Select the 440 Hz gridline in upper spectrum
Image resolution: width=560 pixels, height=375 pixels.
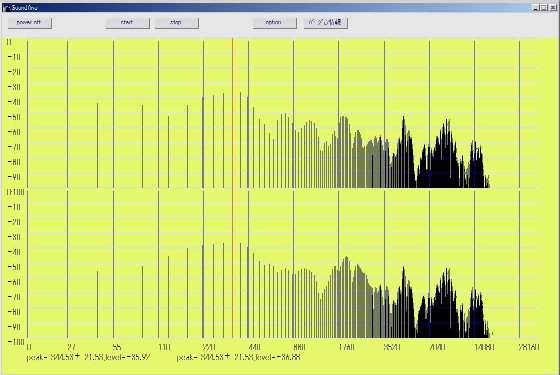pyautogui.click(x=249, y=114)
